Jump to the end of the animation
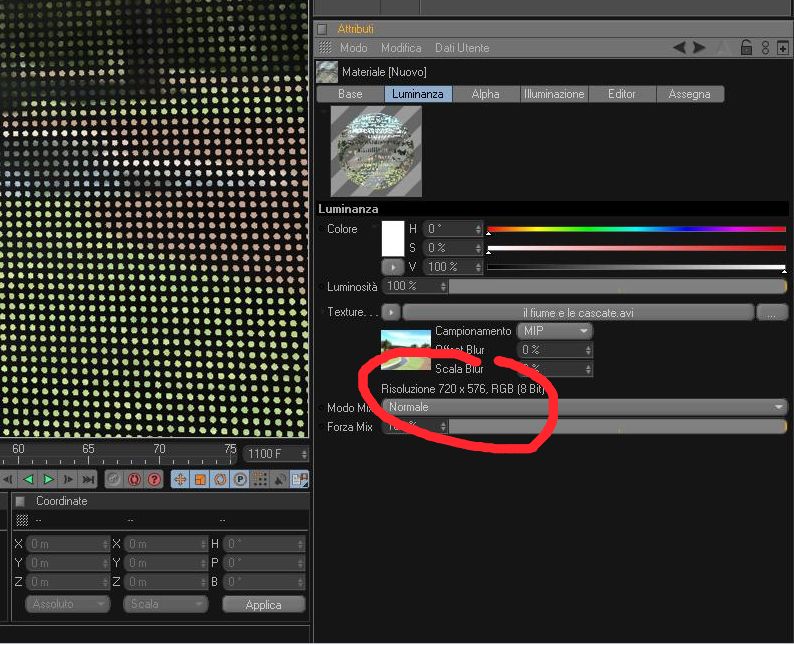The image size is (794, 645). (x=88, y=479)
